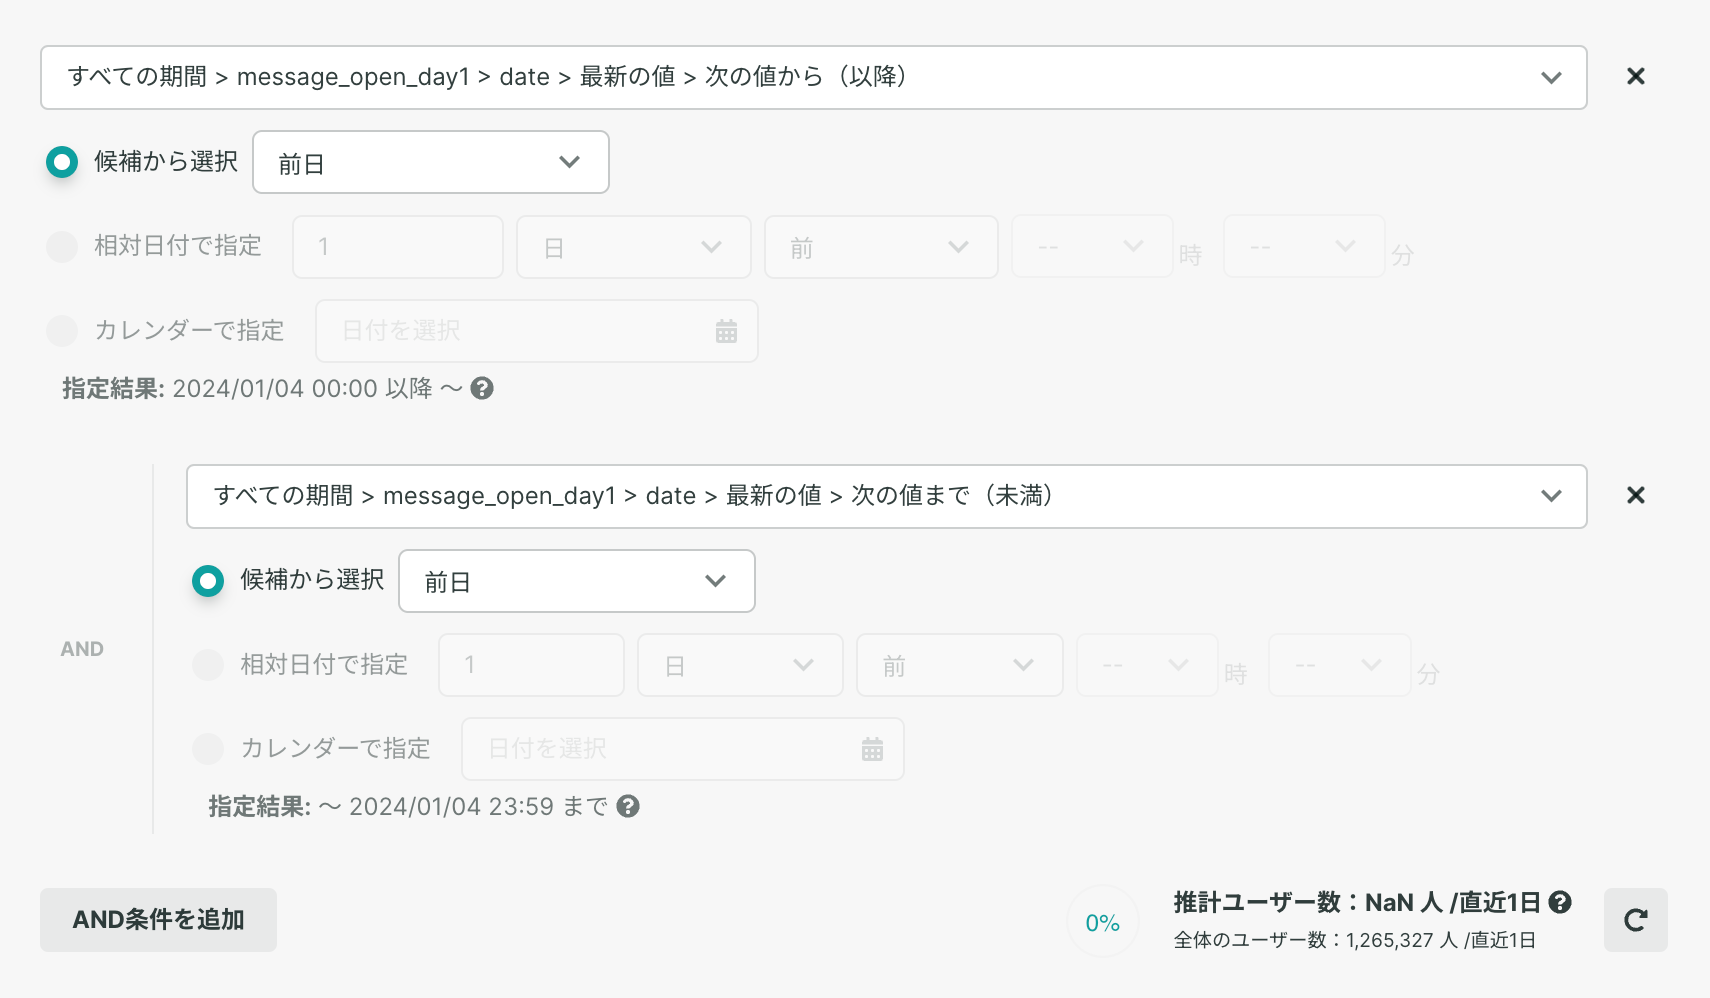
Task: Open the '次の値から（以降）' condition dropdown
Action: pyautogui.click(x=813, y=77)
